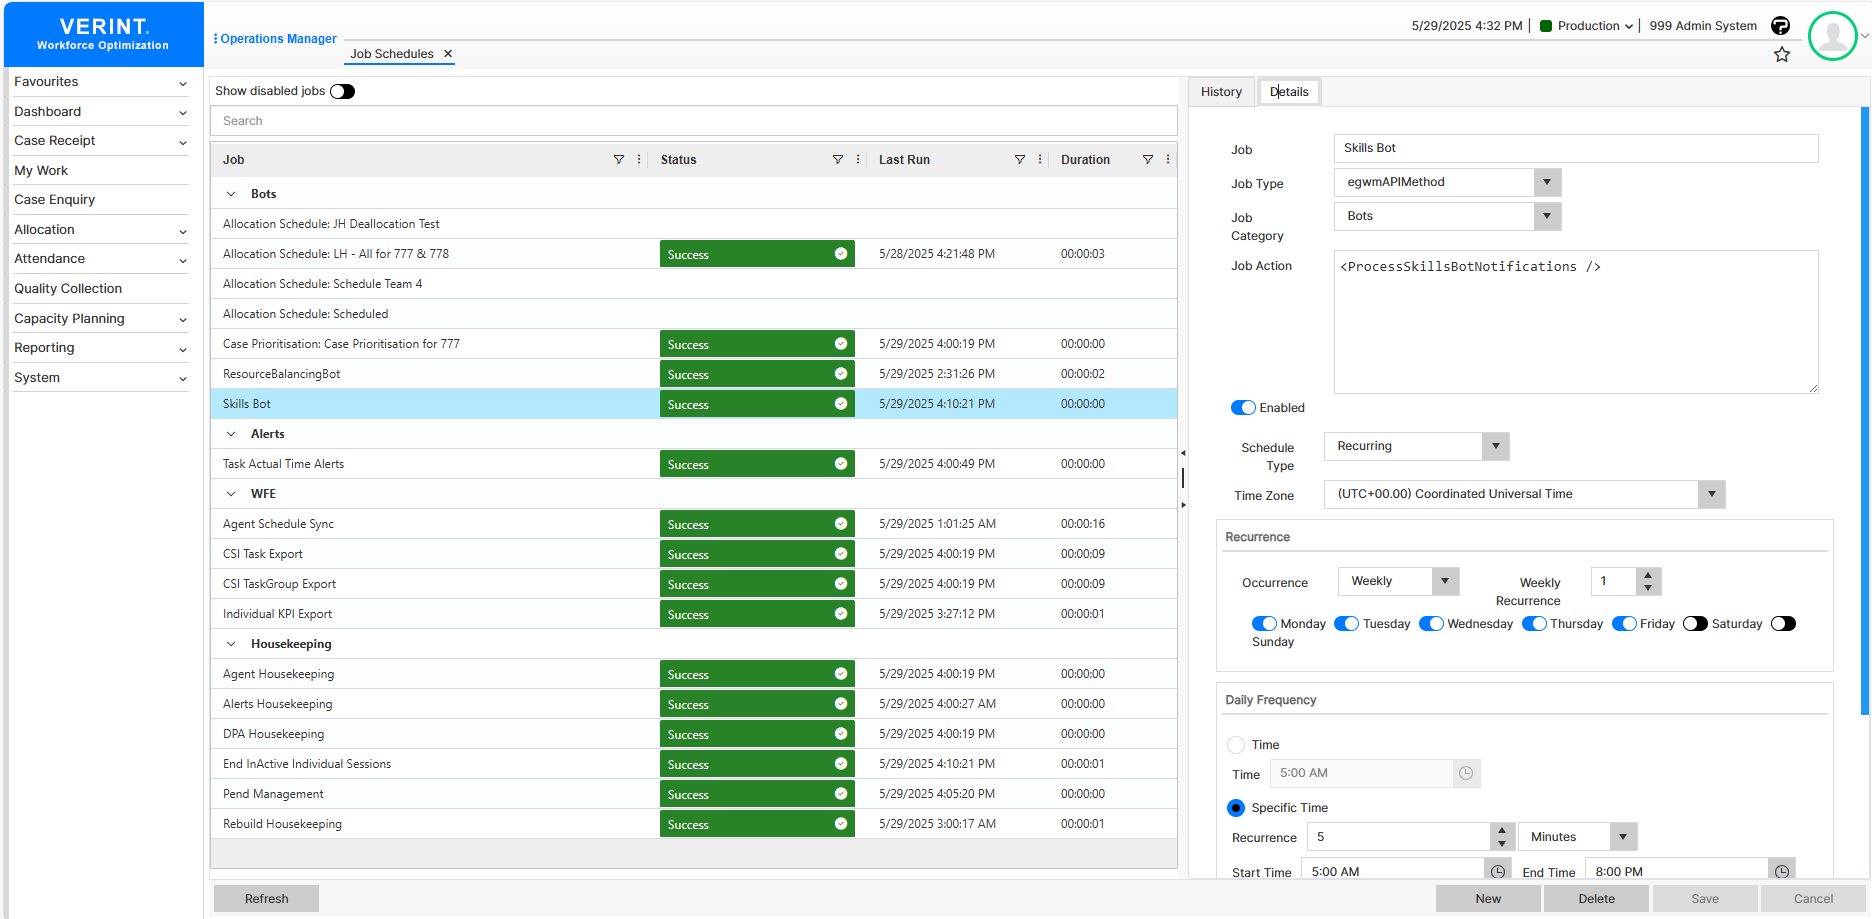The height and width of the screenshot is (919, 1872).
Task: Click the job Search input field
Action: tap(694, 120)
